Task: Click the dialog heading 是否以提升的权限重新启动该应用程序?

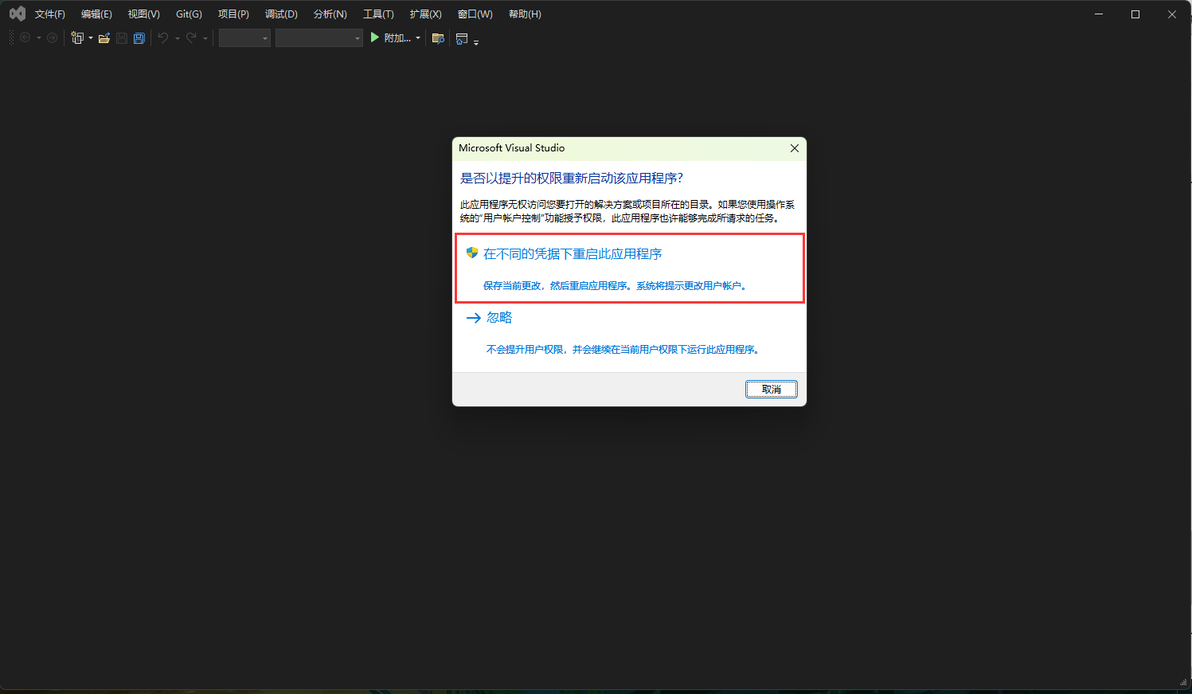Action: 572,178
